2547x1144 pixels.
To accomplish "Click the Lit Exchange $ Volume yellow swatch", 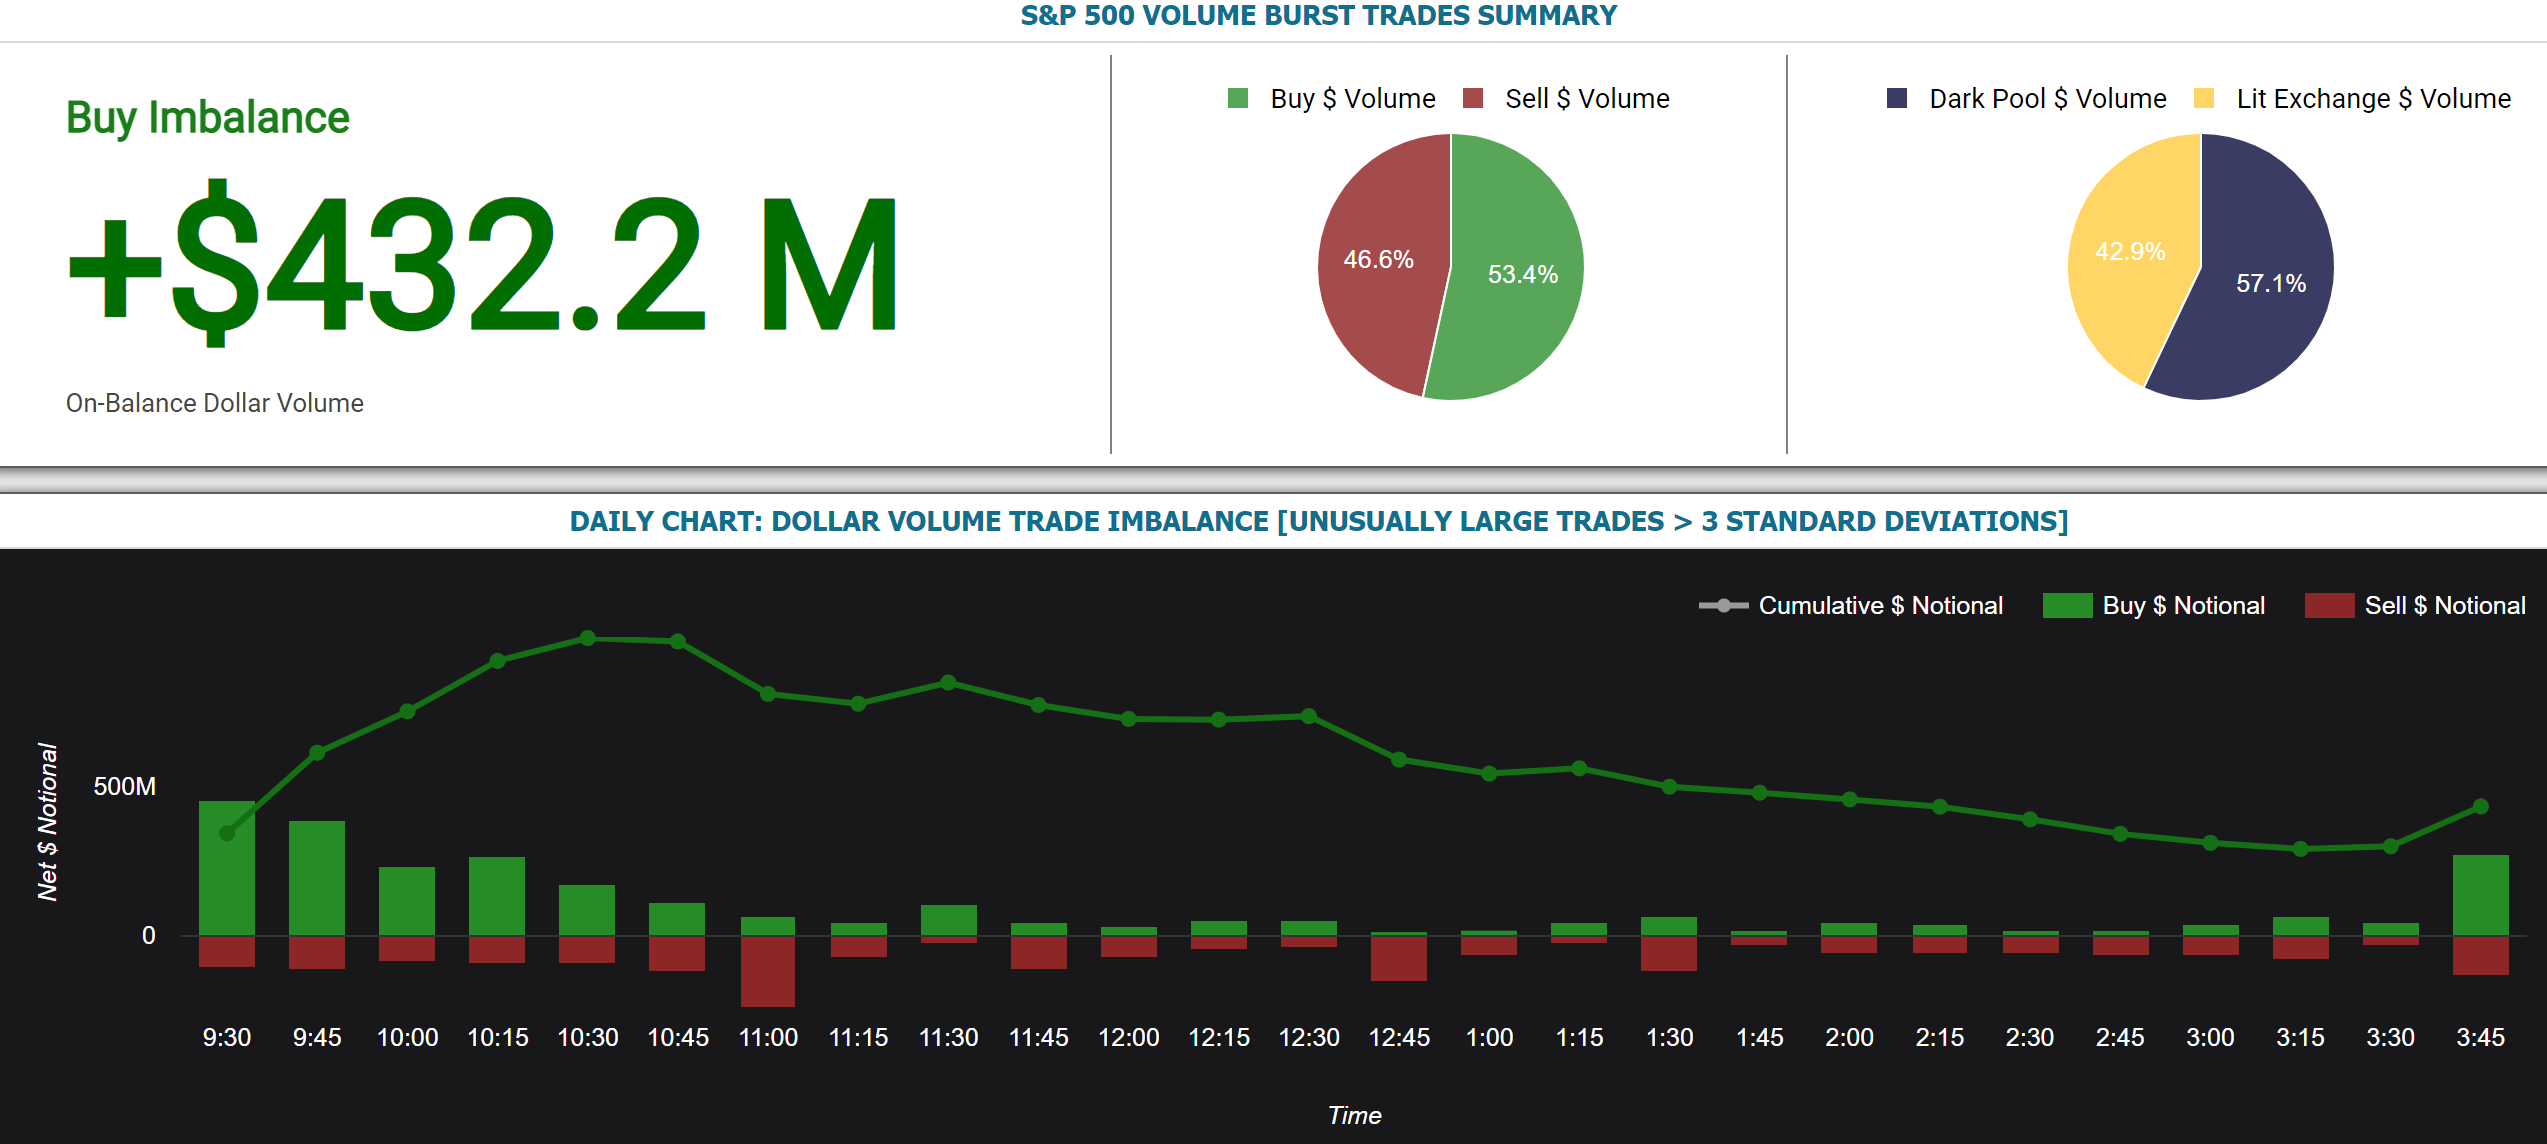I will 2203,98.
